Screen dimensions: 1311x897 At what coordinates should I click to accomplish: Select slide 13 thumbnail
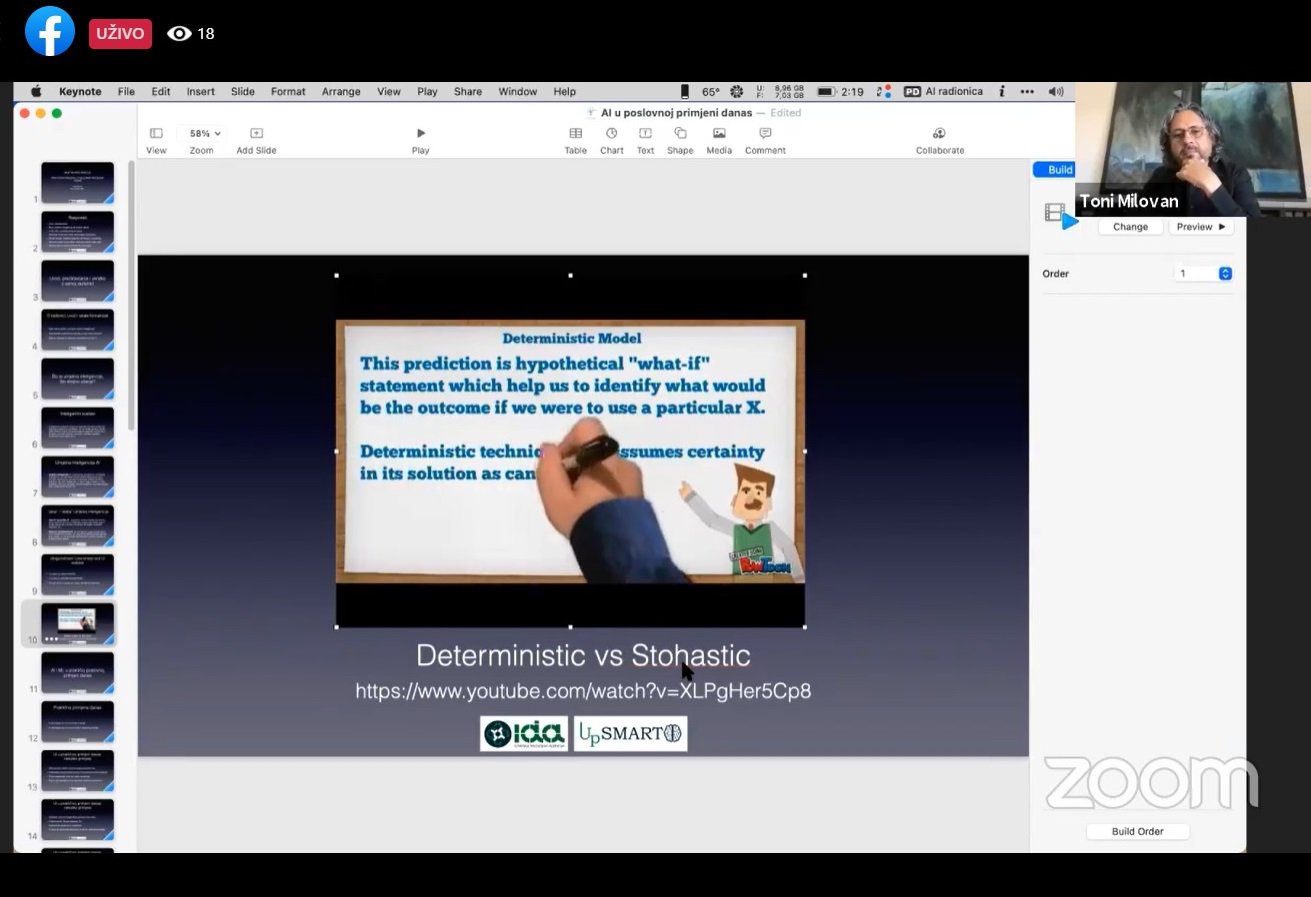[77, 771]
